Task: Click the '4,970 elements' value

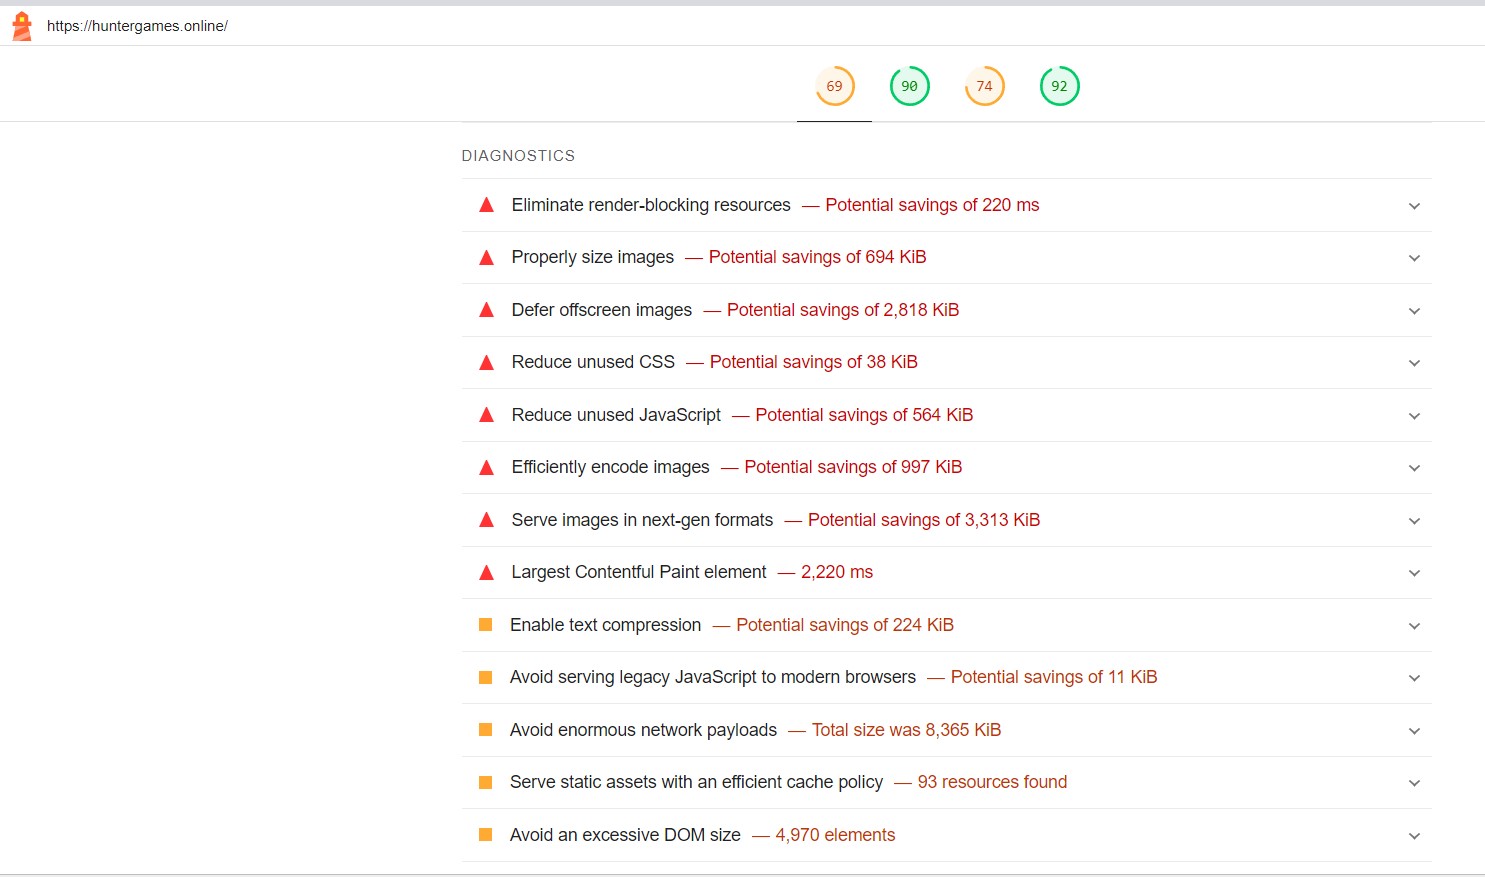Action: 835,835
